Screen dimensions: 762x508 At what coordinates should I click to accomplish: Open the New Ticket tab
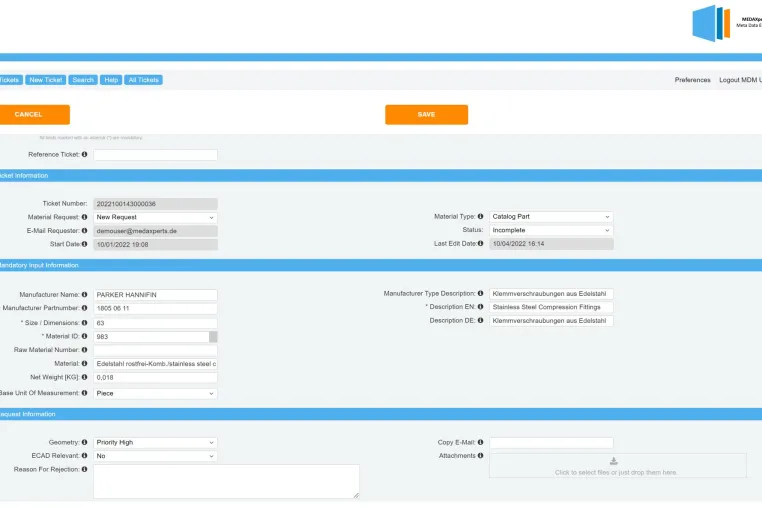(x=46, y=80)
